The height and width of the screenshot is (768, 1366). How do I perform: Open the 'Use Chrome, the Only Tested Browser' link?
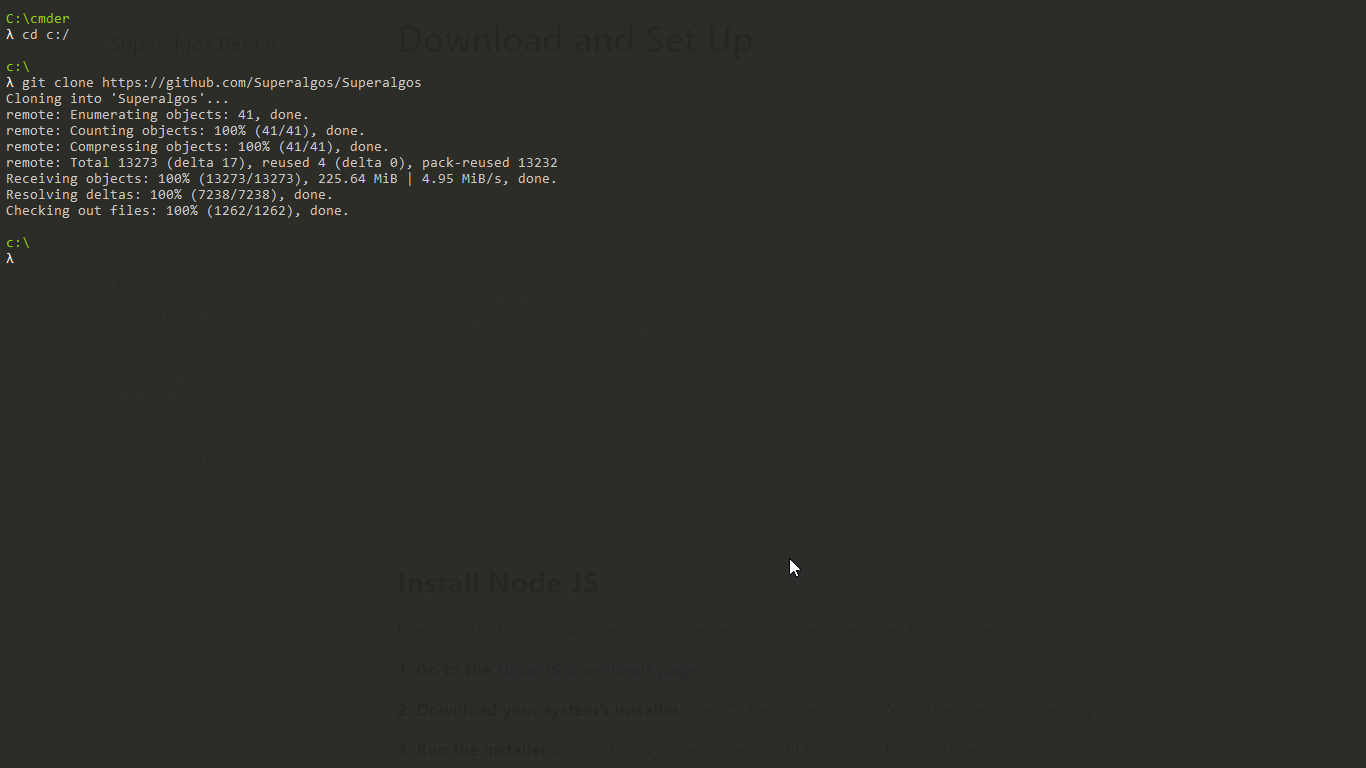tap(574, 332)
